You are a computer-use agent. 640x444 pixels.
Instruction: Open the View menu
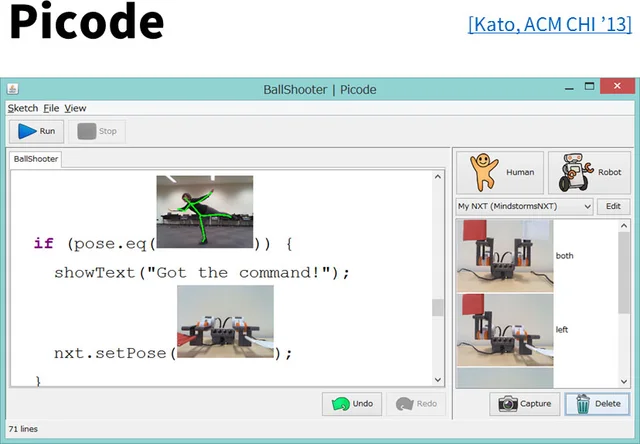[75, 108]
